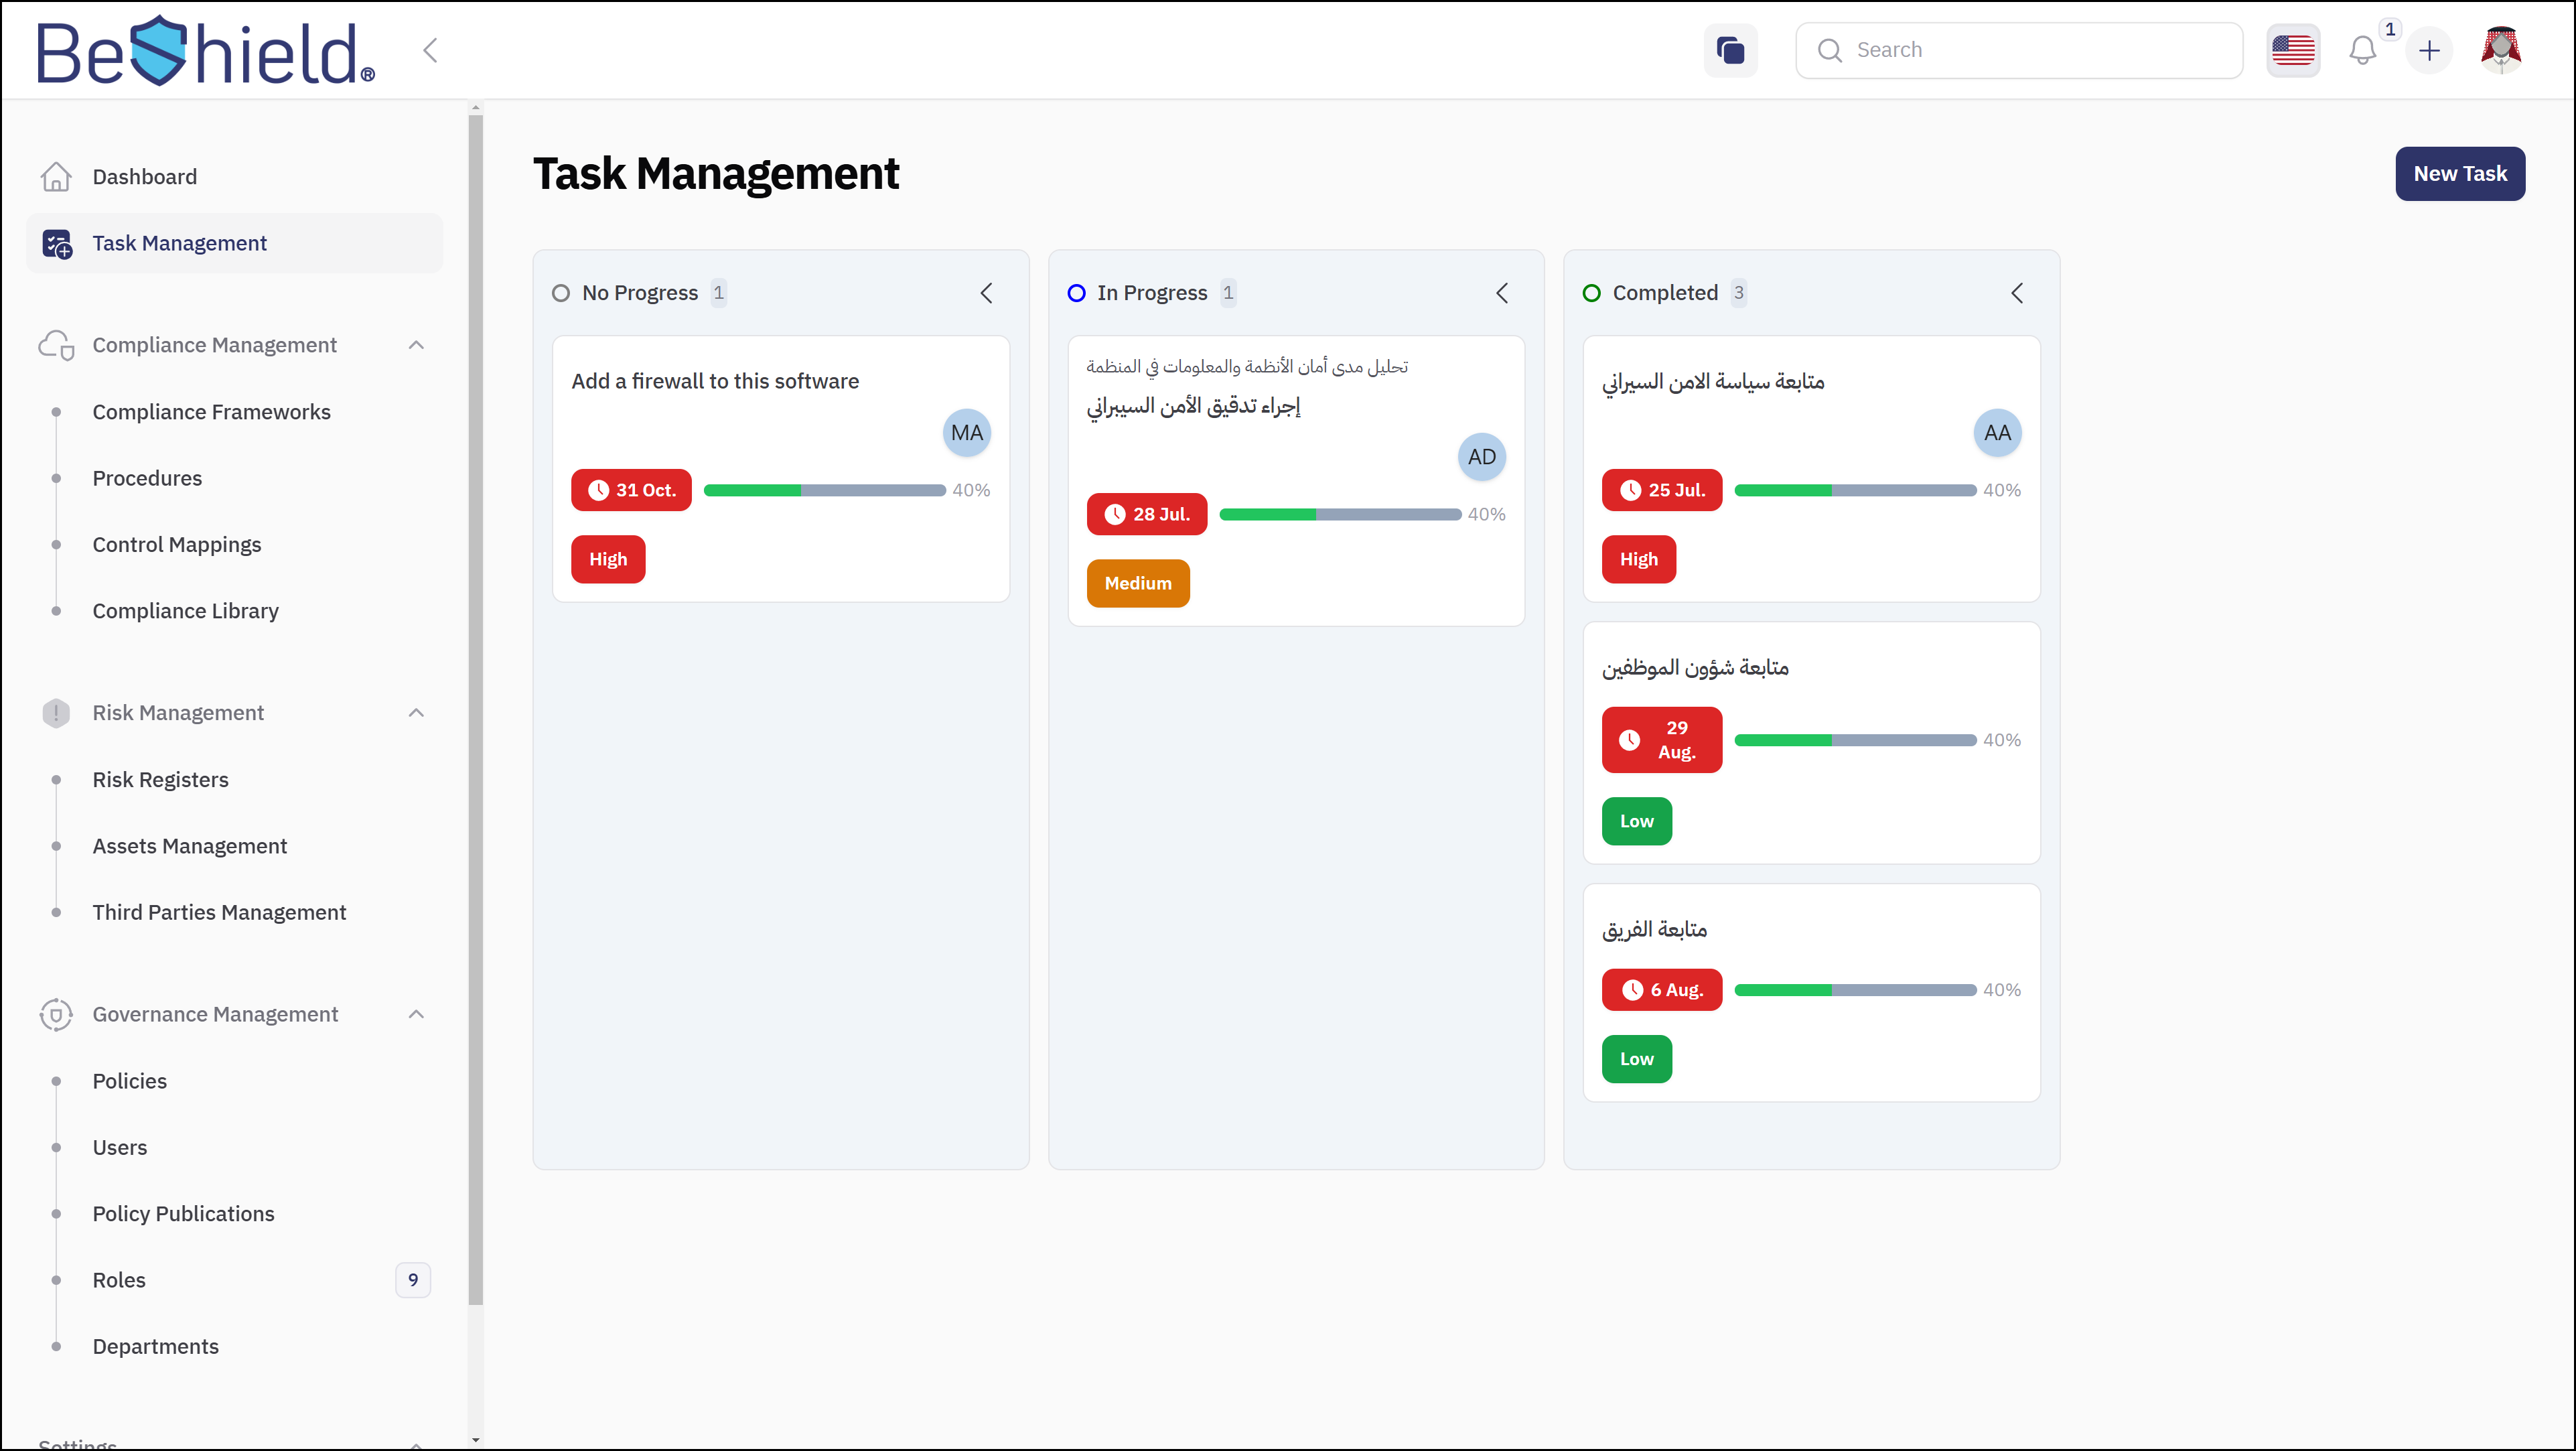Open the user profile avatar
The height and width of the screenshot is (1451, 2576).
pyautogui.click(x=2501, y=50)
